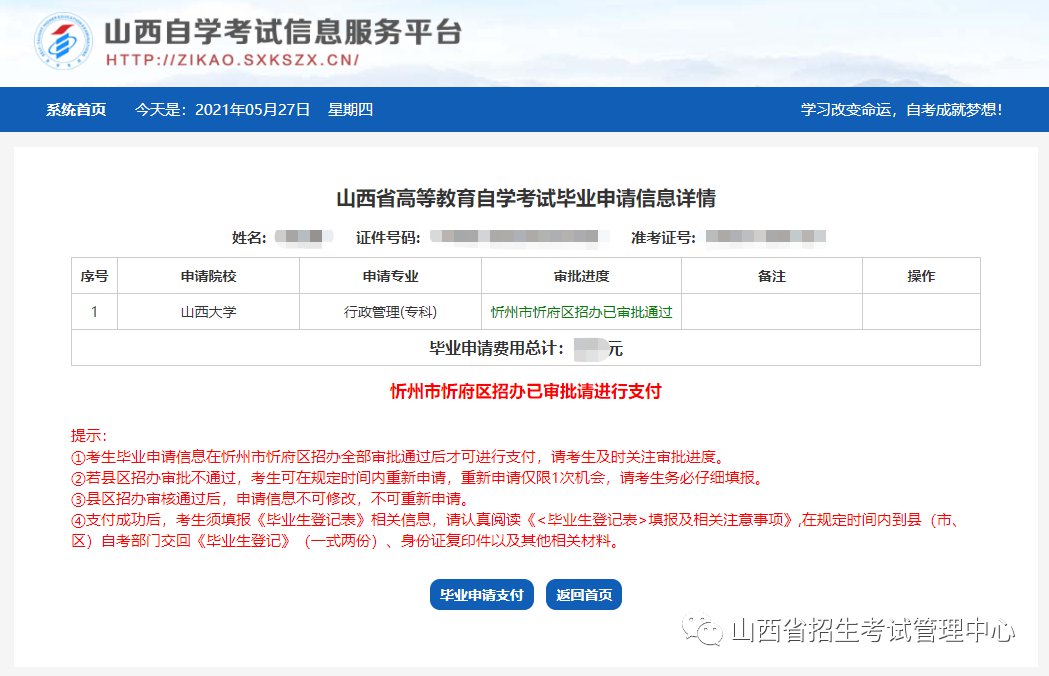The width and height of the screenshot is (1049, 676).
Task: Click the green 忻州市忻府区招办已审批通过 status text
Action: click(581, 312)
